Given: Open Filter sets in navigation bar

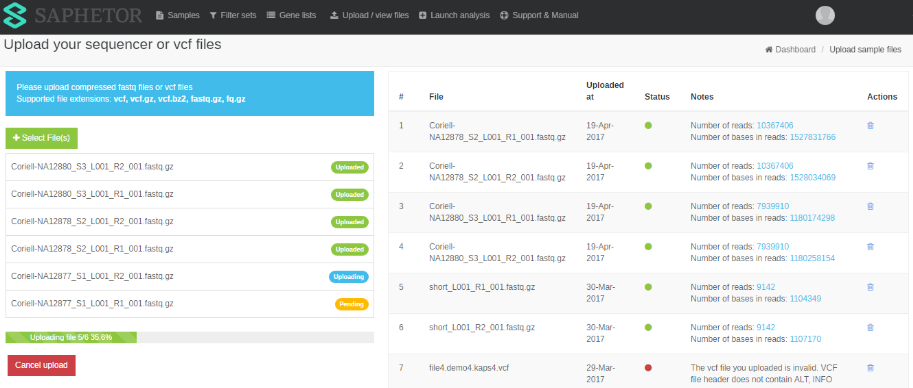Looking at the screenshot, I should point(232,15).
